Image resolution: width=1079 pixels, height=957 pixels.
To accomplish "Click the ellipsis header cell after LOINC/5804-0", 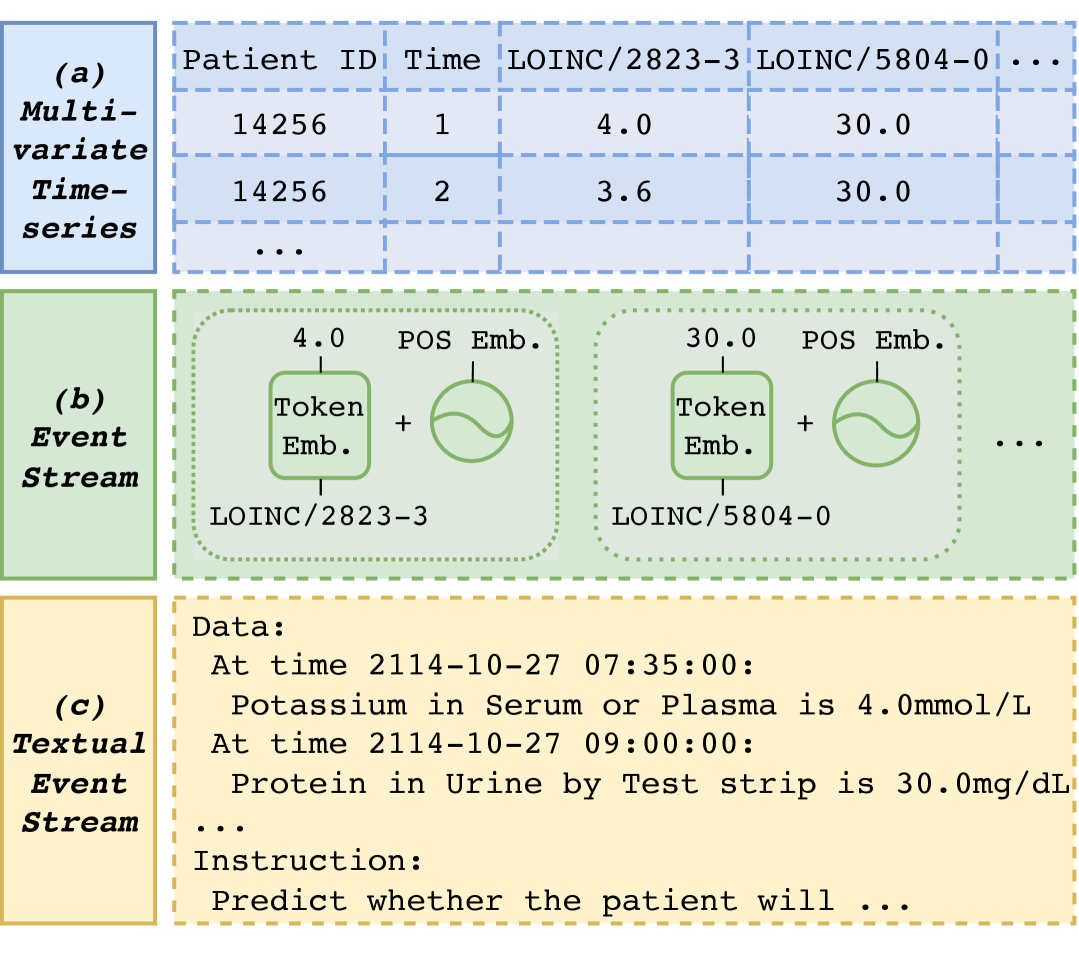I will (x=1034, y=59).
